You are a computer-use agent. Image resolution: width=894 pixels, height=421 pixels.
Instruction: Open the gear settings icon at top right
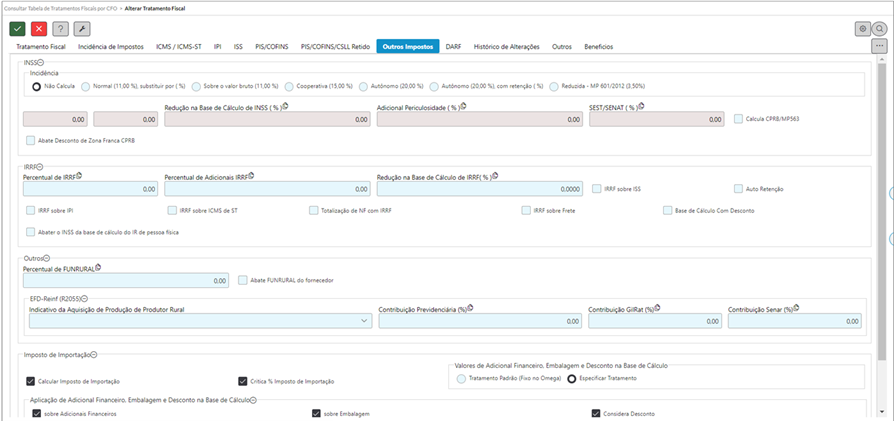pyautogui.click(x=863, y=29)
